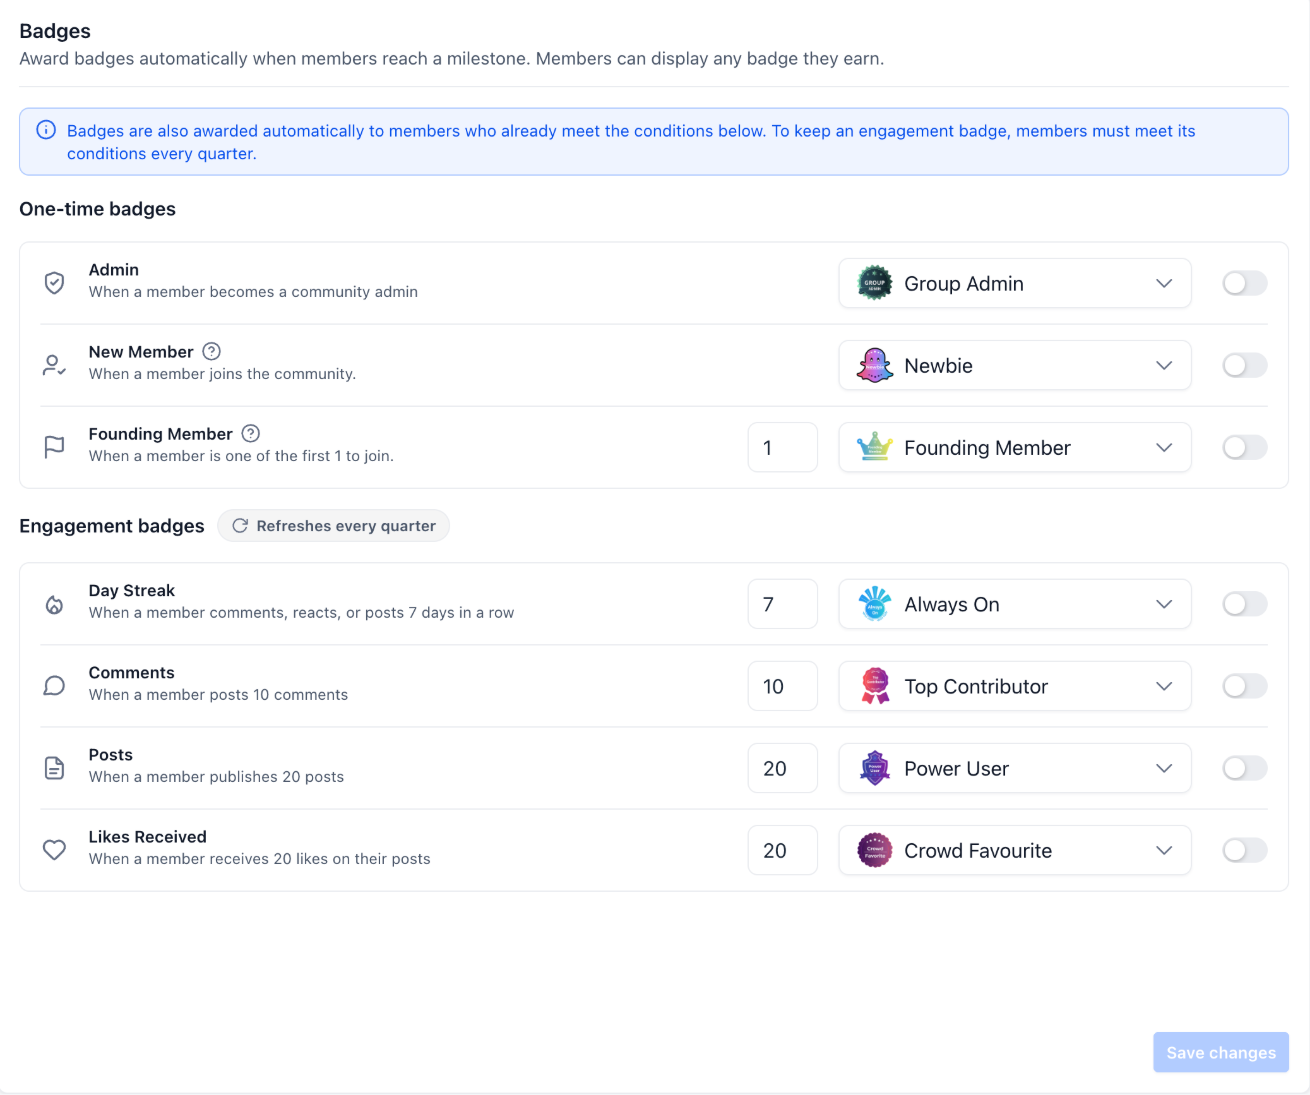Switch on the Posts badge toggle
Screen dimensions: 1310x1095
(x=1245, y=768)
